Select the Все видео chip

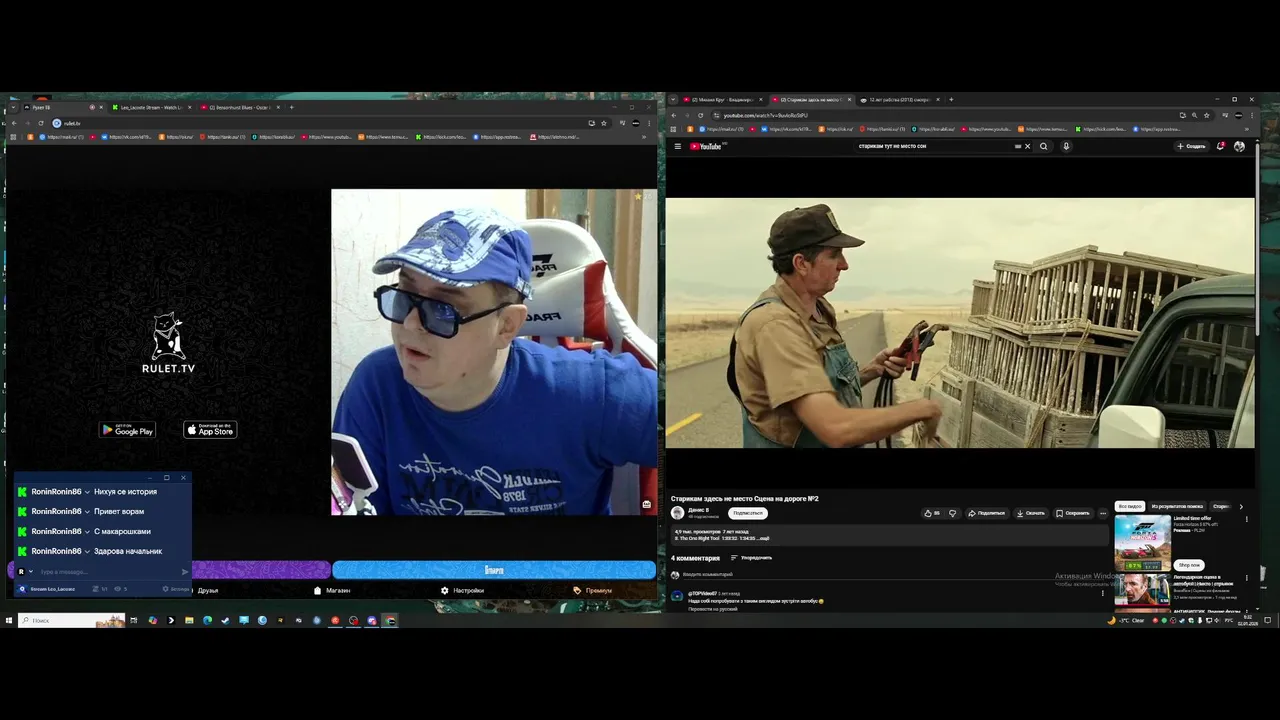point(1129,507)
